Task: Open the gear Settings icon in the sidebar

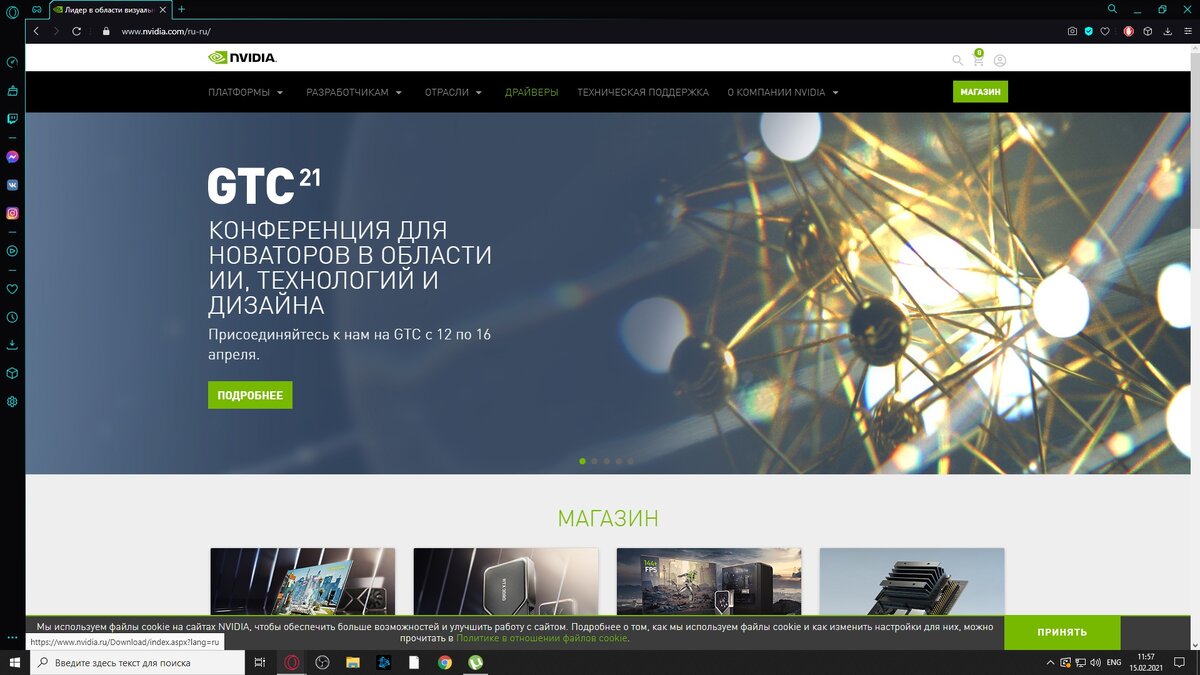Action: [12, 401]
